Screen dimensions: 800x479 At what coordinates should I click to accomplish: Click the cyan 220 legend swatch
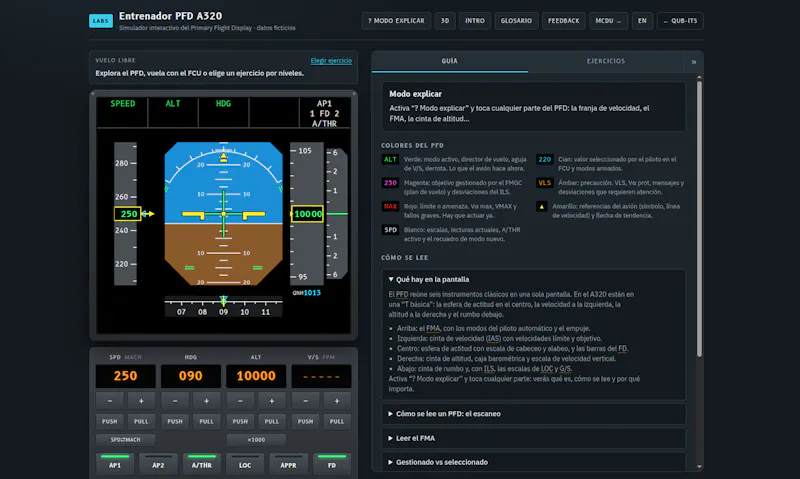(x=544, y=160)
